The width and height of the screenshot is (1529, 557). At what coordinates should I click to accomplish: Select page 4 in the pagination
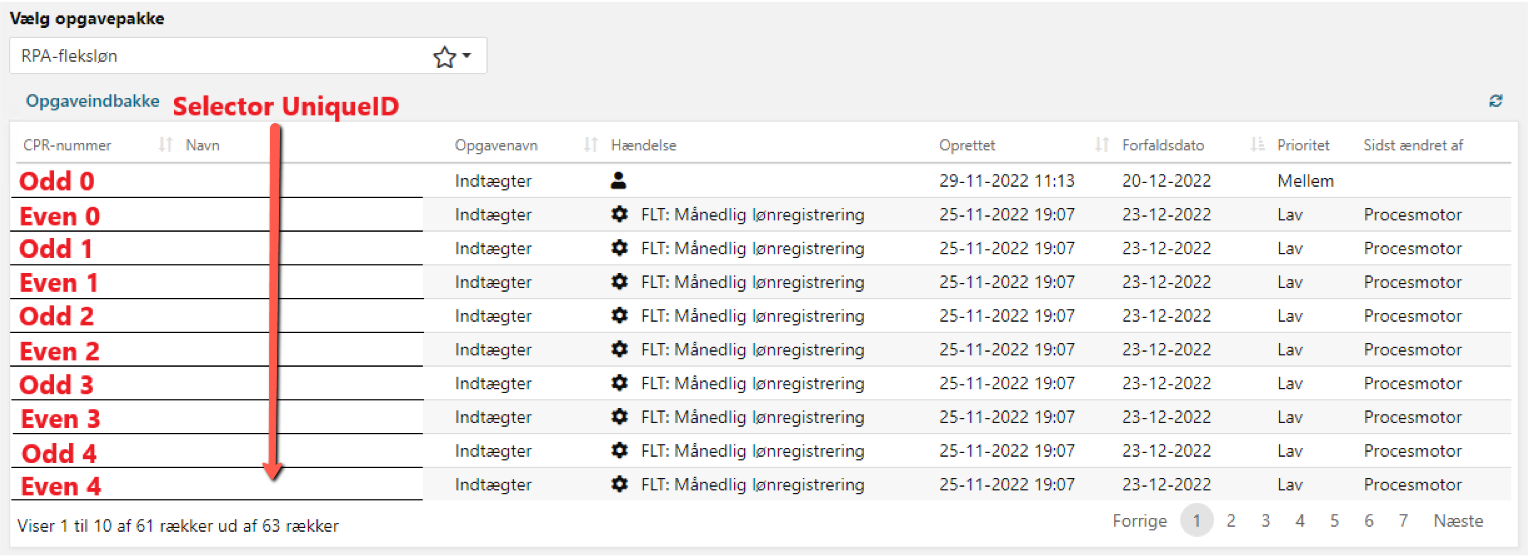pos(1300,520)
